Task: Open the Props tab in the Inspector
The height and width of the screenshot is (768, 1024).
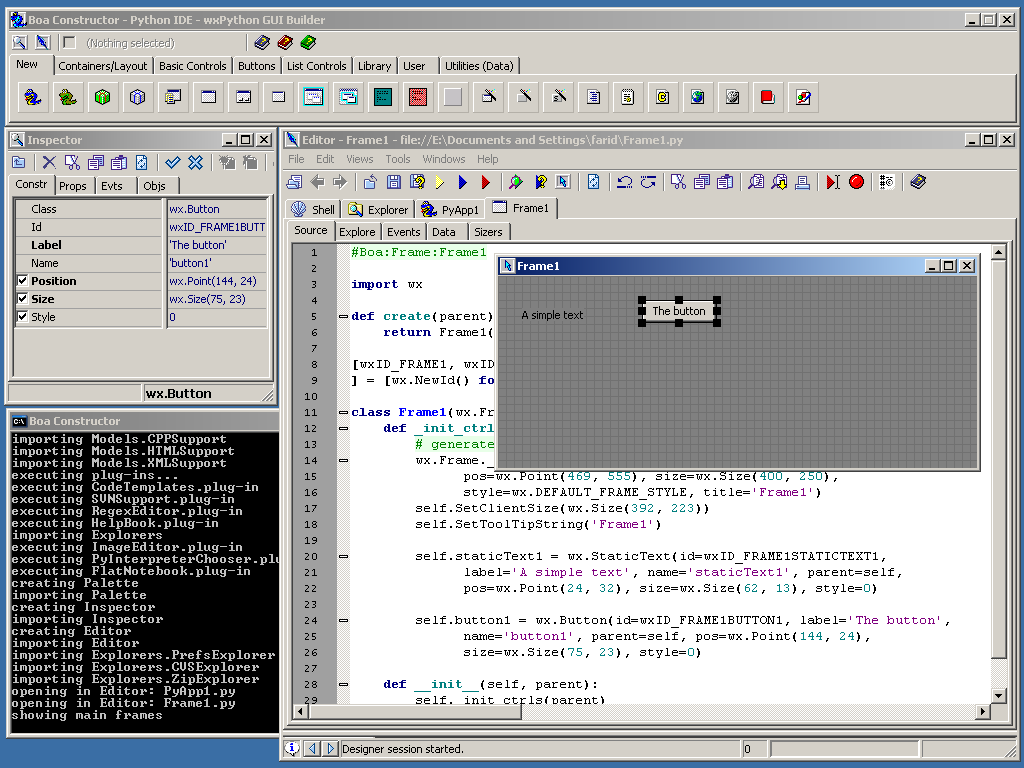Action: [x=72, y=186]
